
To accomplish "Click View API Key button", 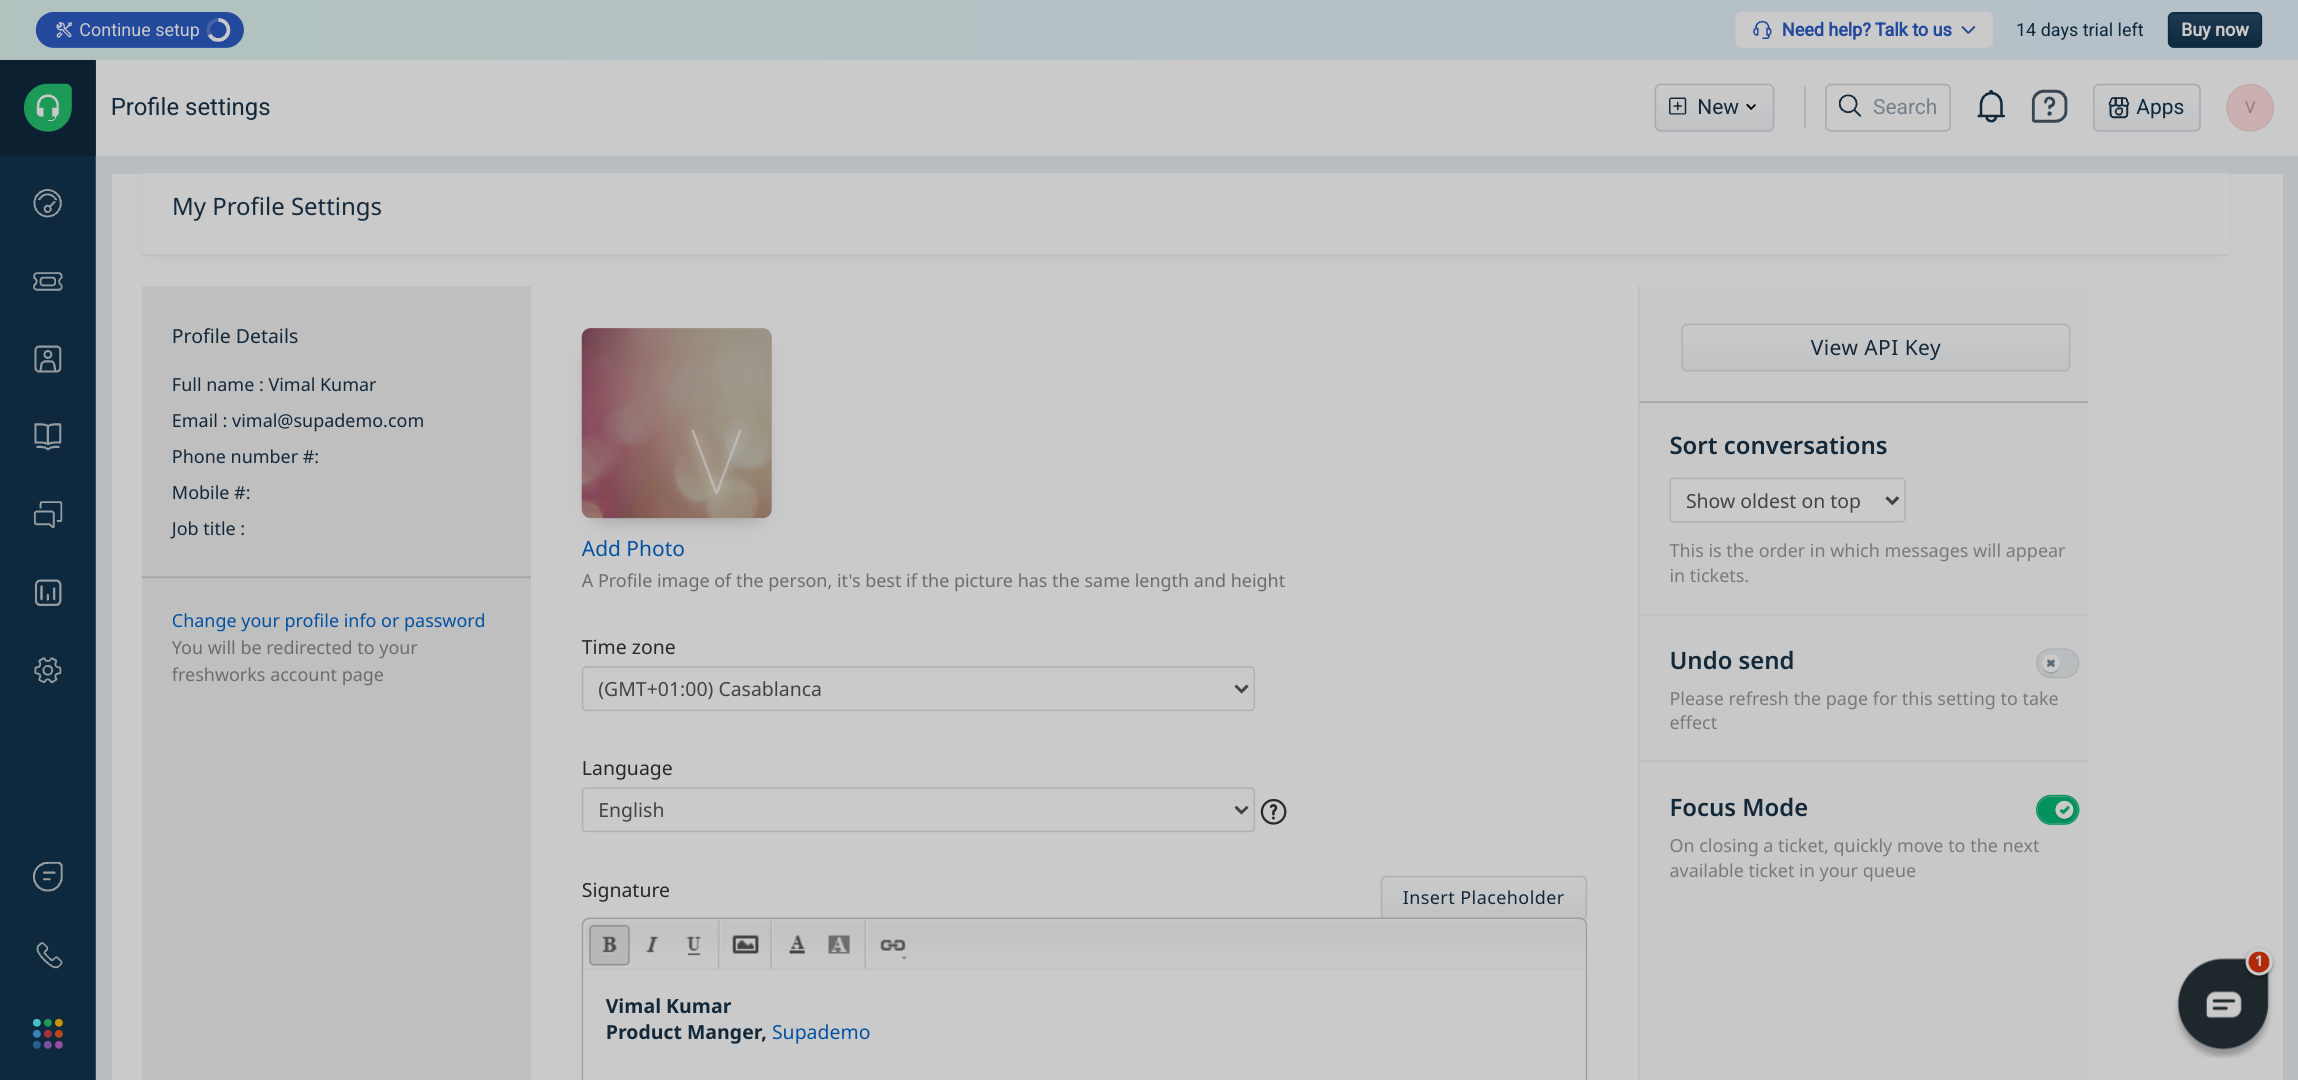I will click(1875, 348).
